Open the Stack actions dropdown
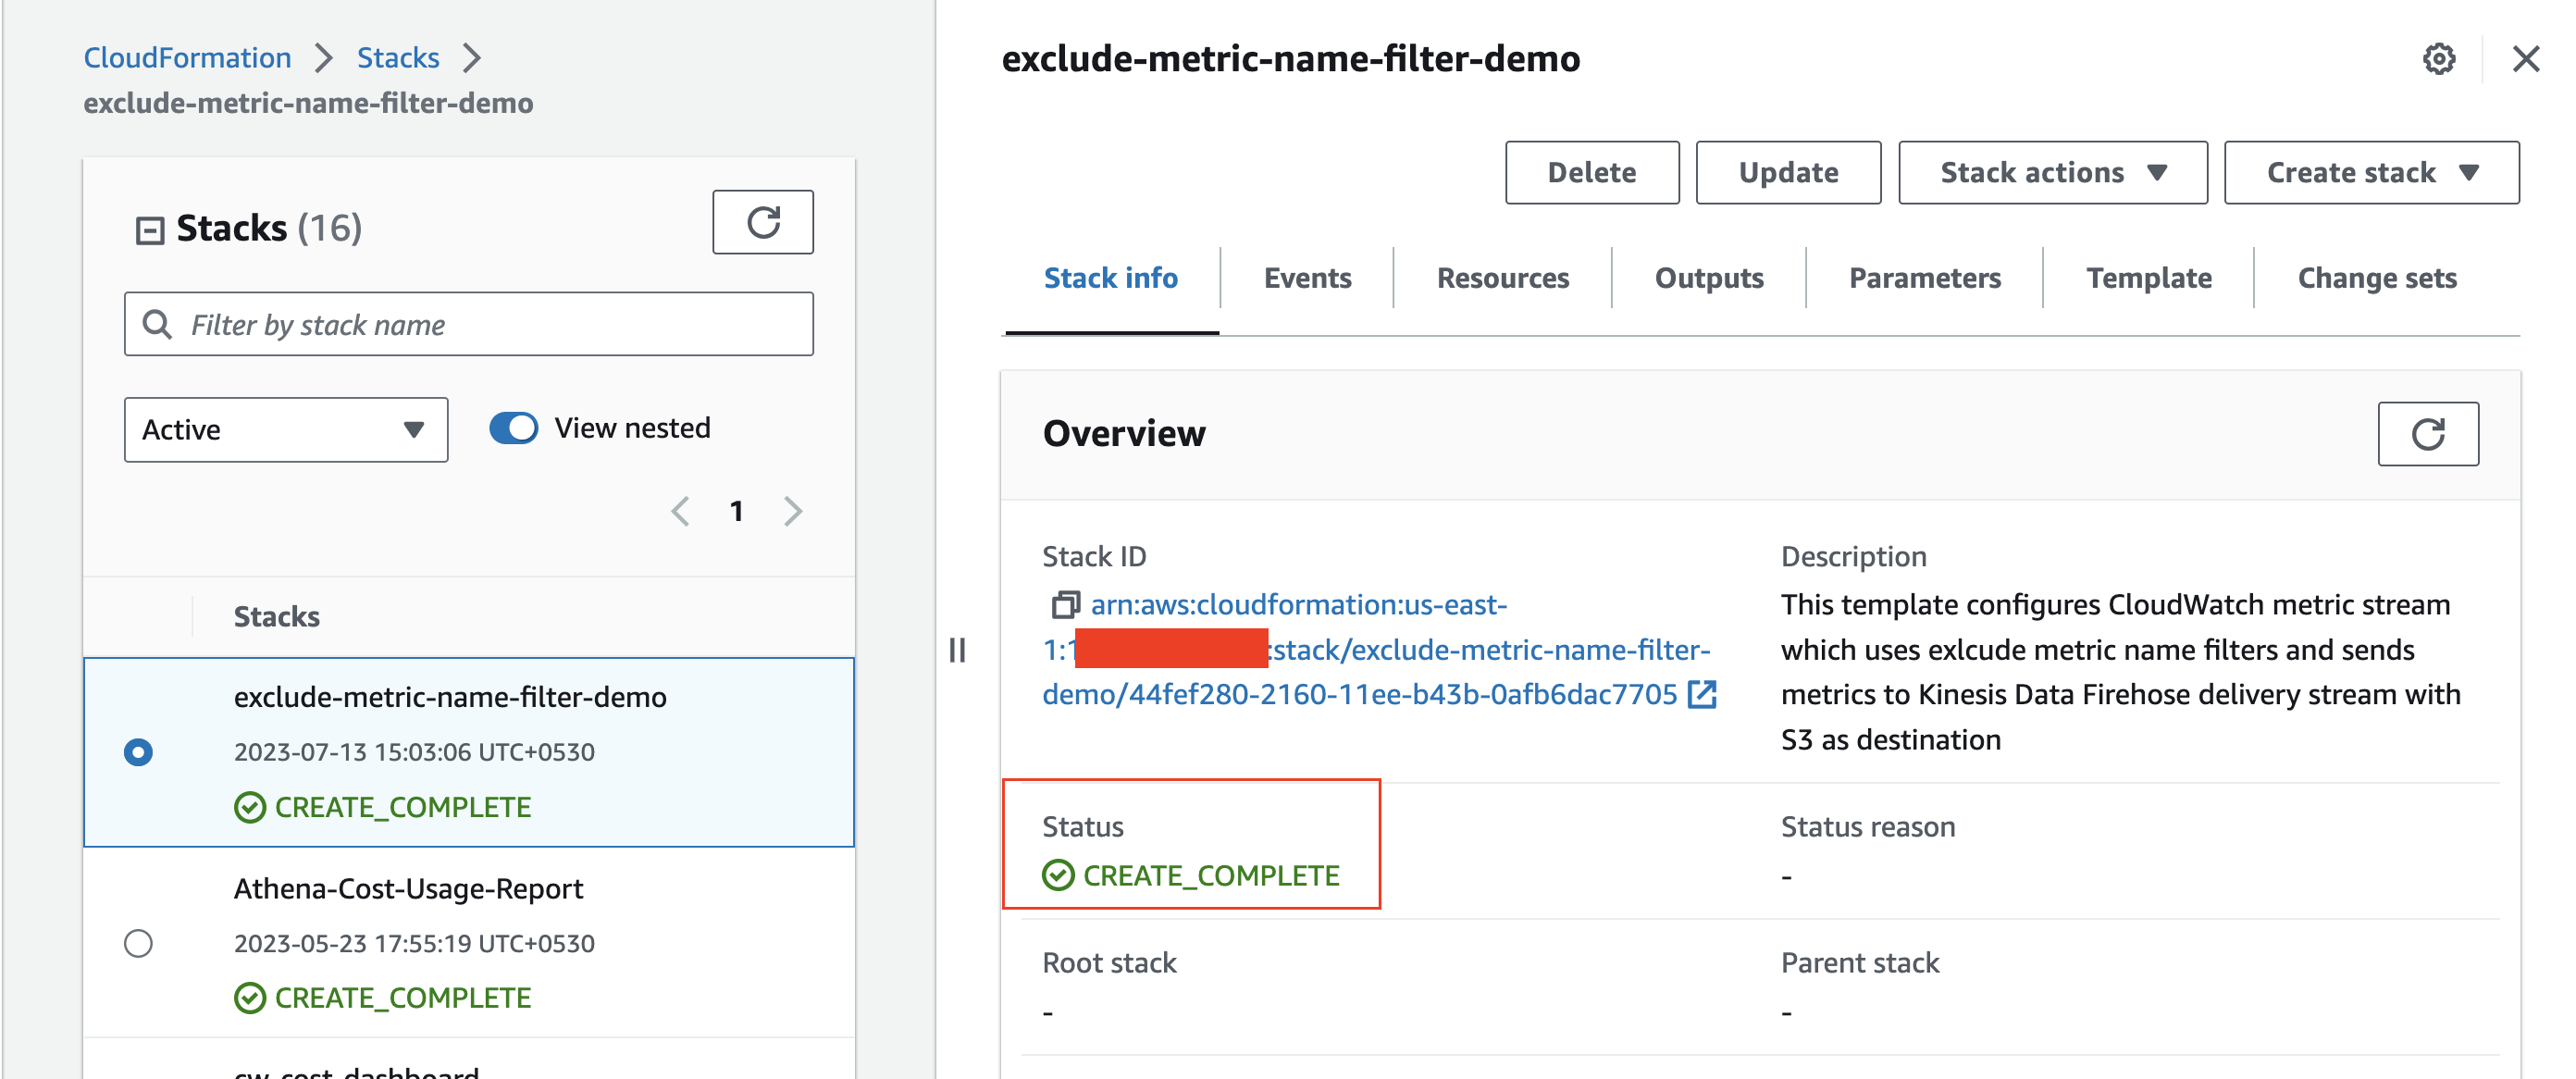The width and height of the screenshot is (2576, 1079). tap(2052, 172)
